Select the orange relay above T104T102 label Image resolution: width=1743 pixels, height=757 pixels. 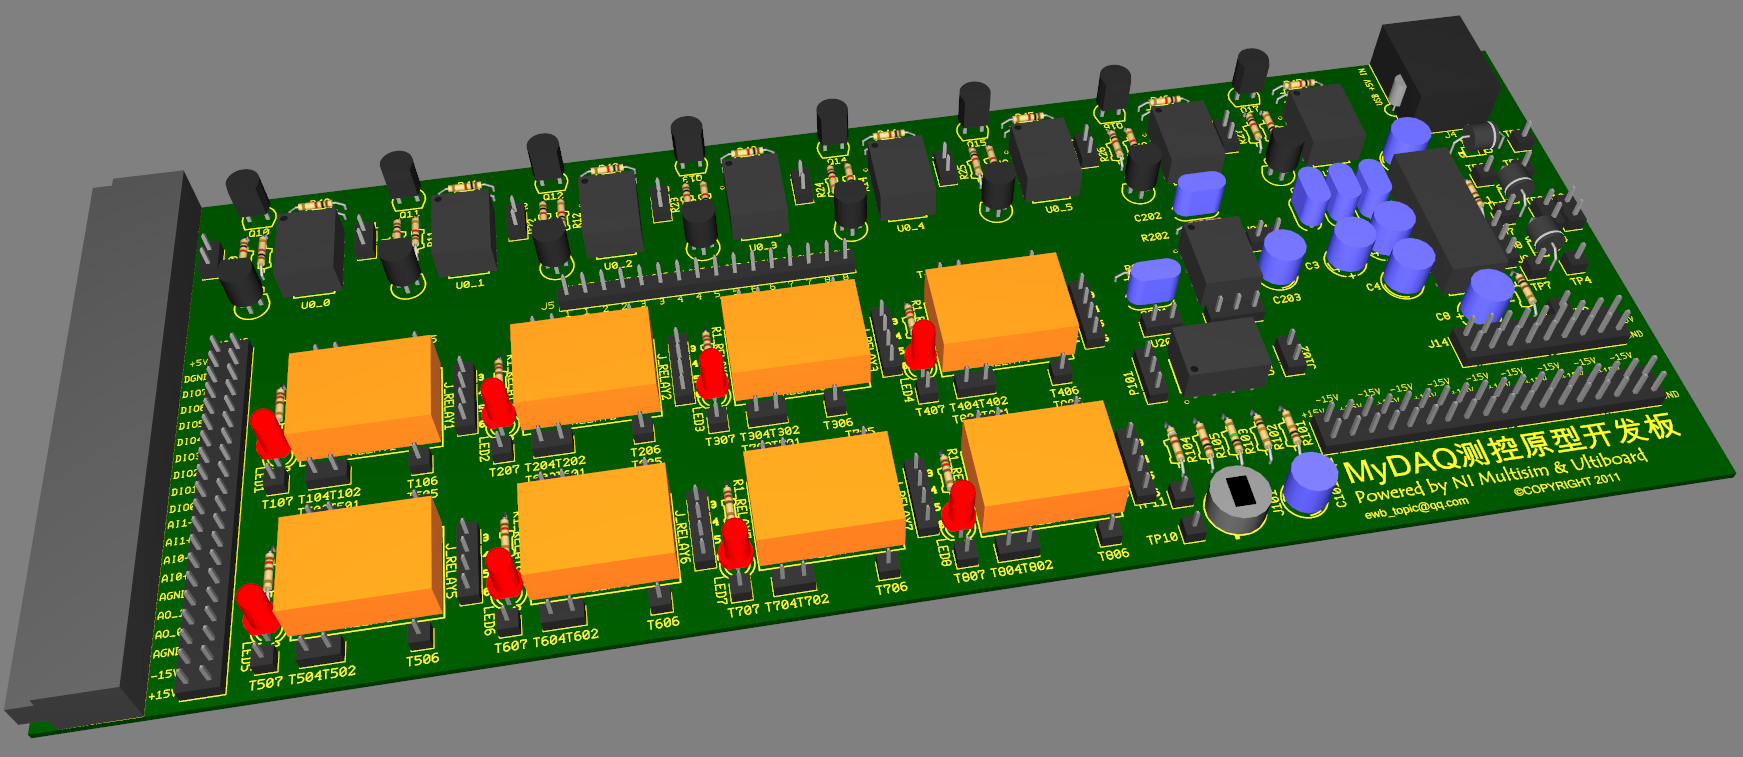[364, 398]
